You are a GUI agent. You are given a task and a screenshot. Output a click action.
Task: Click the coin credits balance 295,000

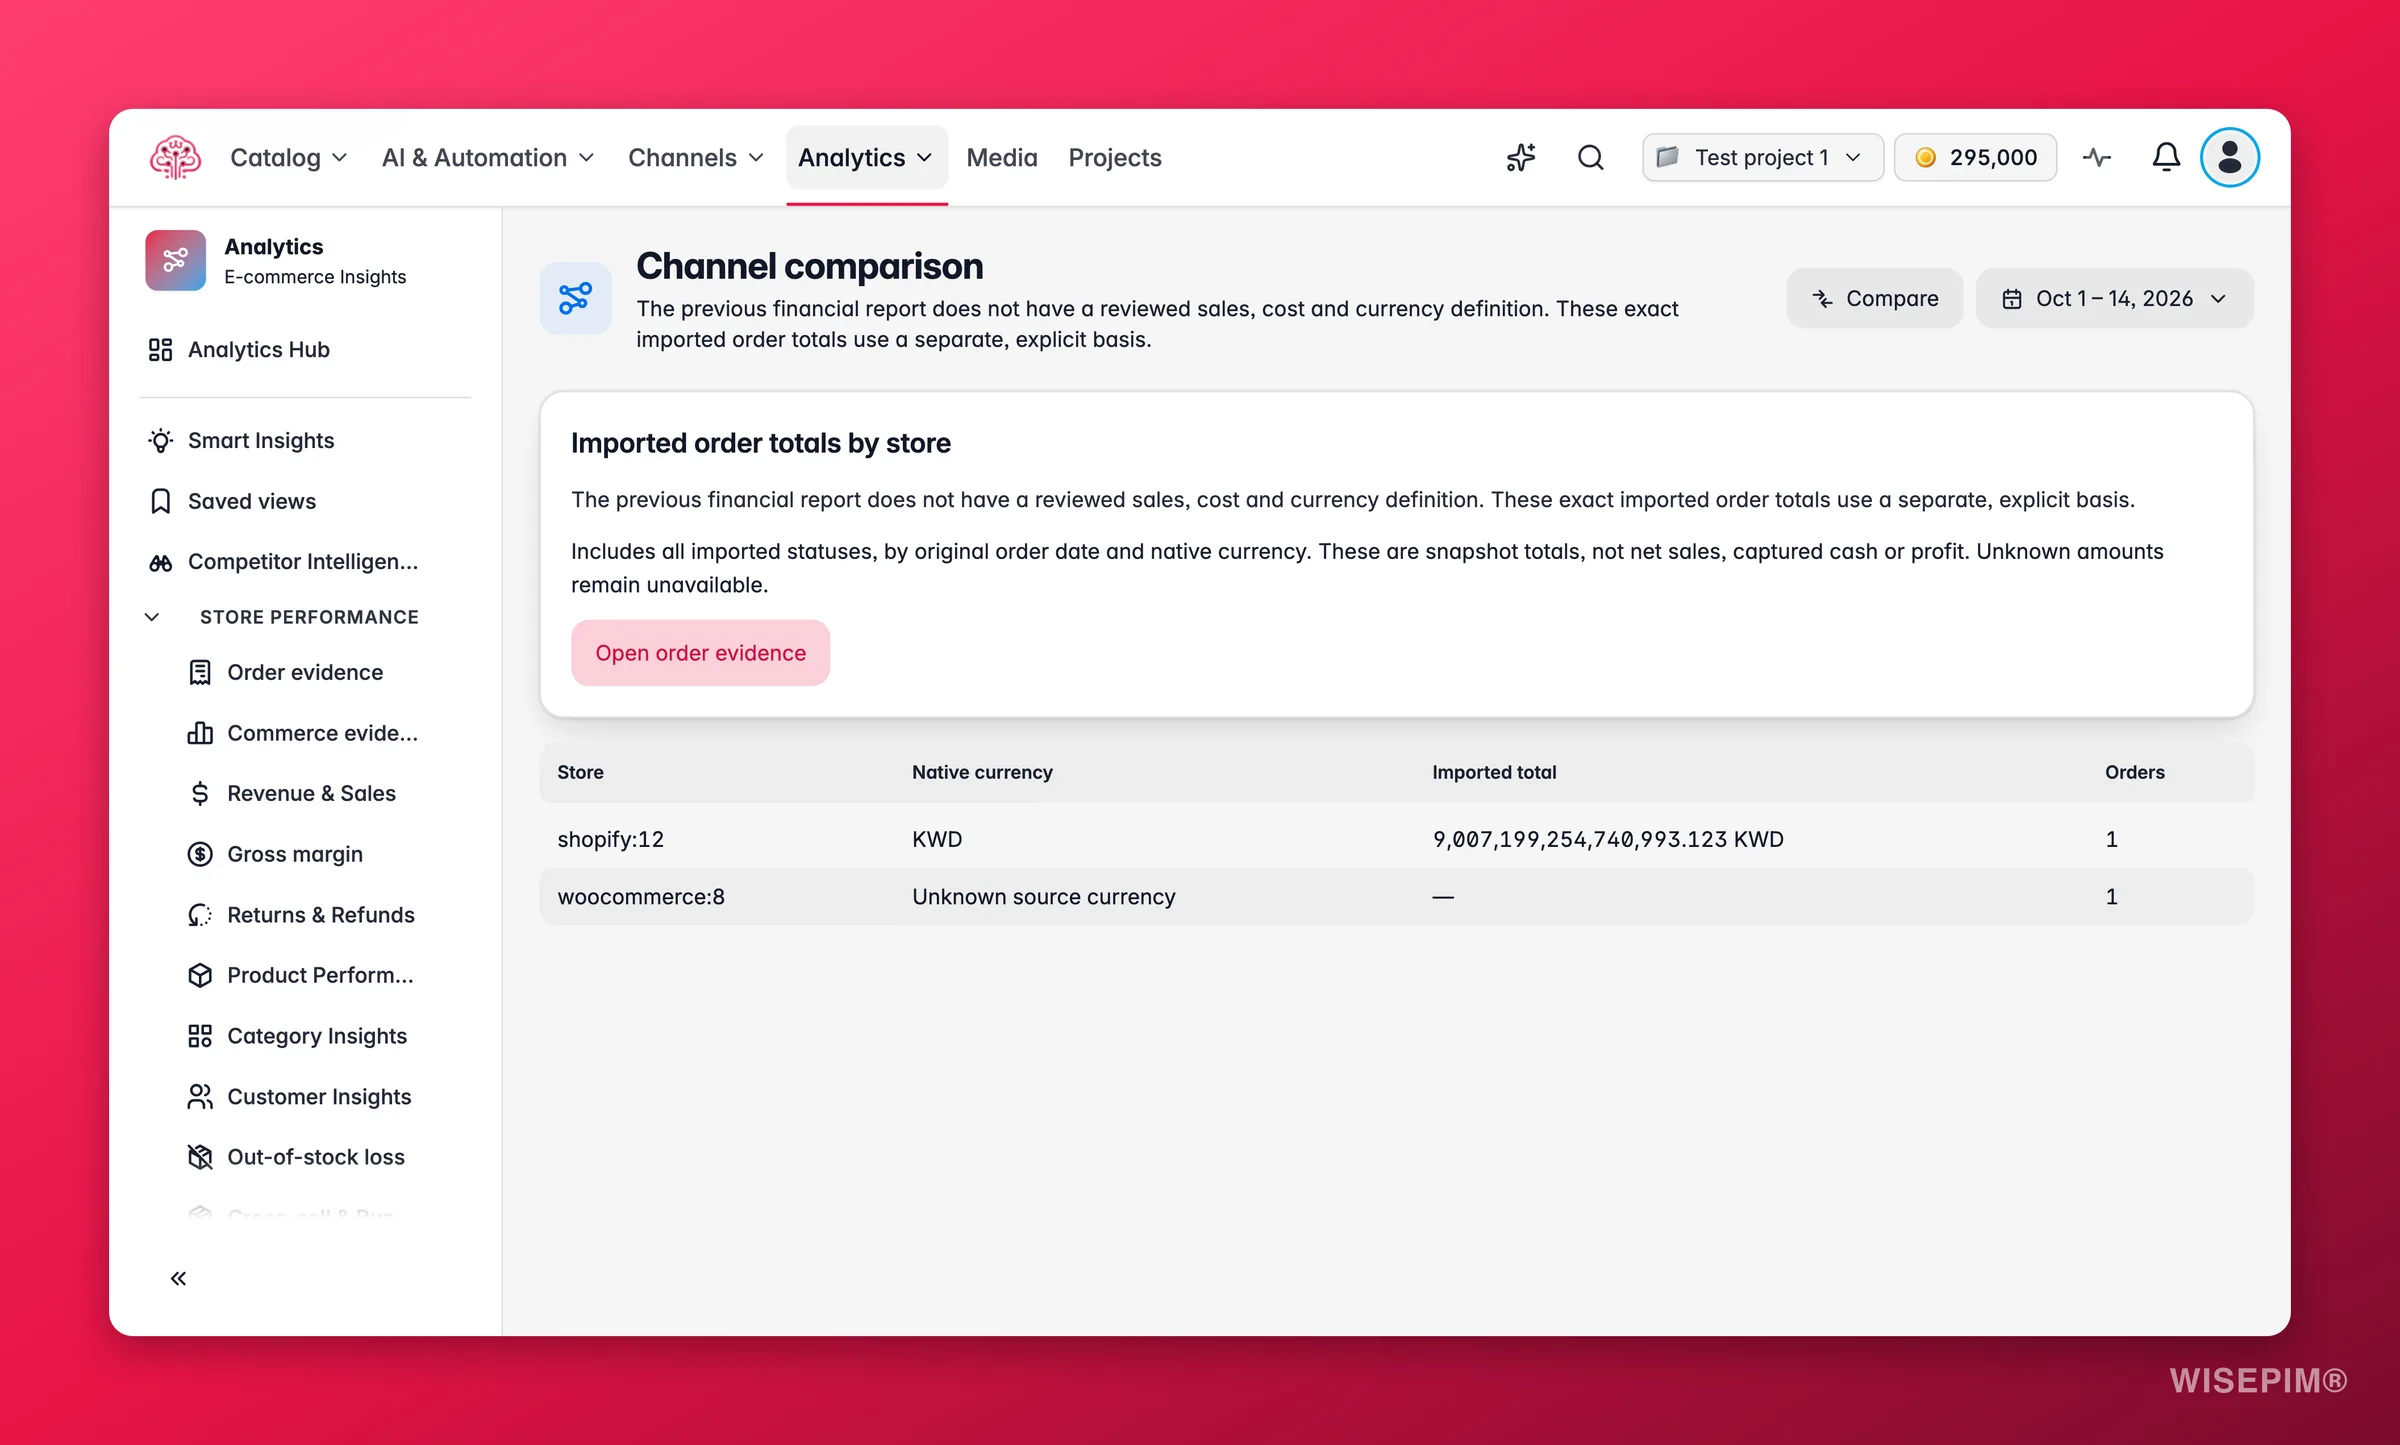tap(1975, 157)
